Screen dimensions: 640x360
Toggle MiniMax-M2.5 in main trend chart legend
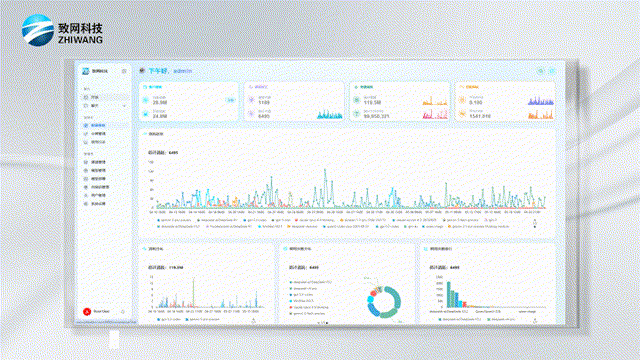pos(270,227)
